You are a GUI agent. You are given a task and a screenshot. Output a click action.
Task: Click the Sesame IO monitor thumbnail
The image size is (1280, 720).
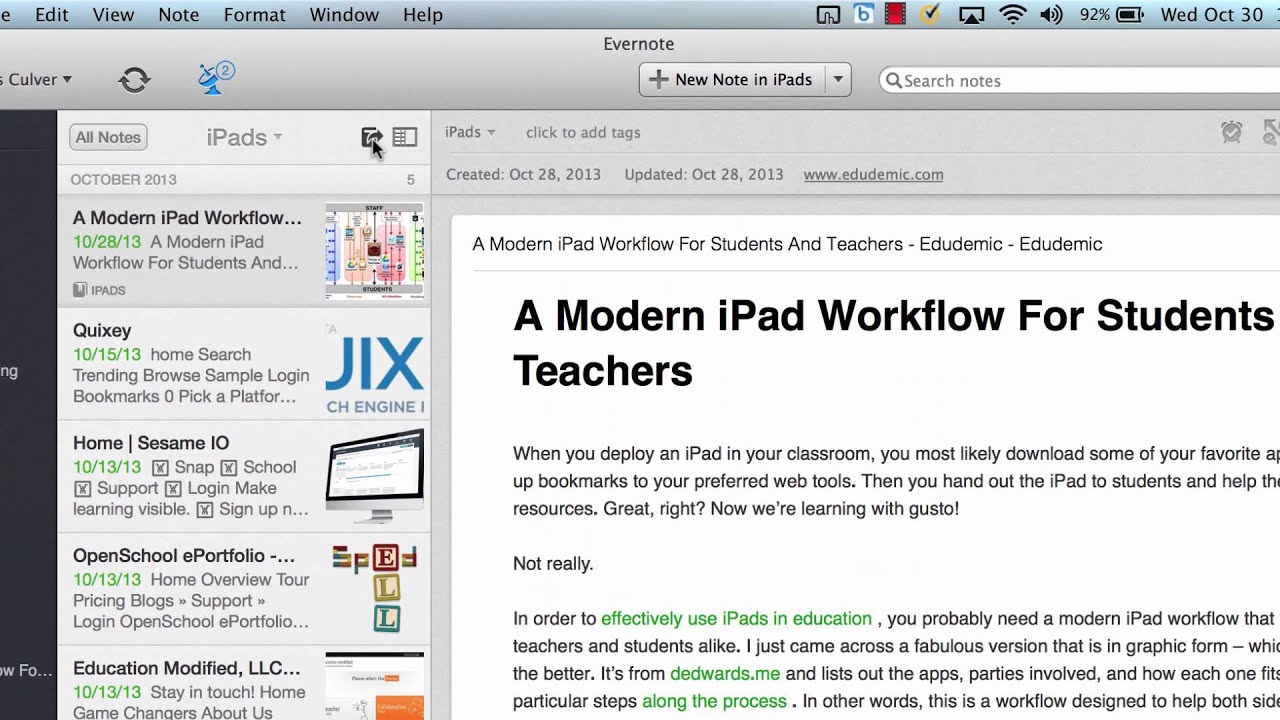click(375, 476)
